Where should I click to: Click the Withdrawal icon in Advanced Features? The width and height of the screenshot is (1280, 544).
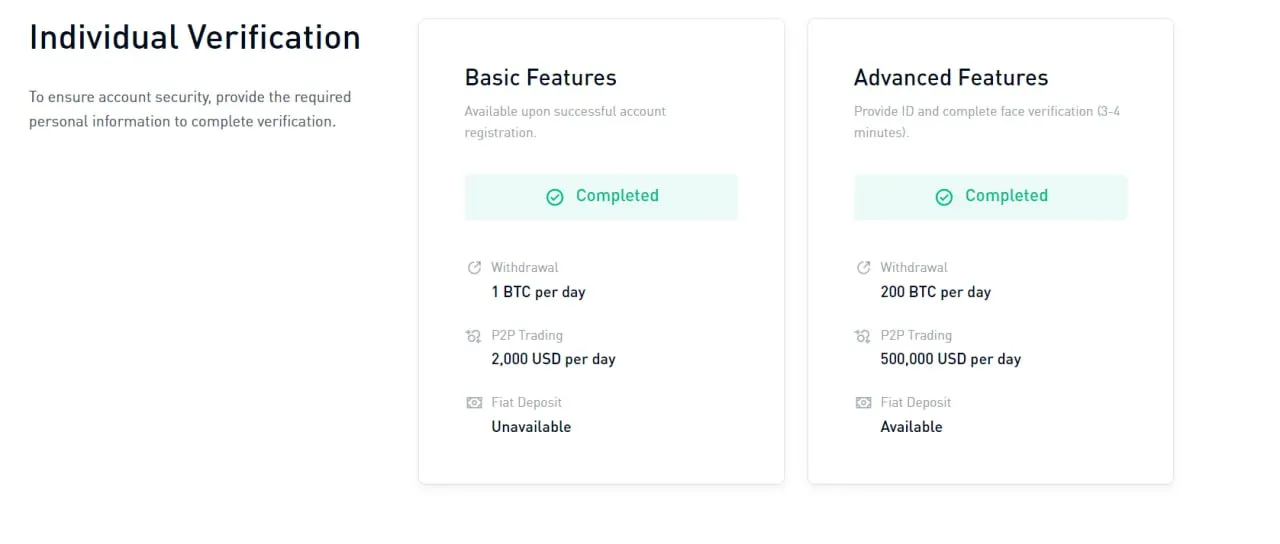pyautogui.click(x=863, y=268)
